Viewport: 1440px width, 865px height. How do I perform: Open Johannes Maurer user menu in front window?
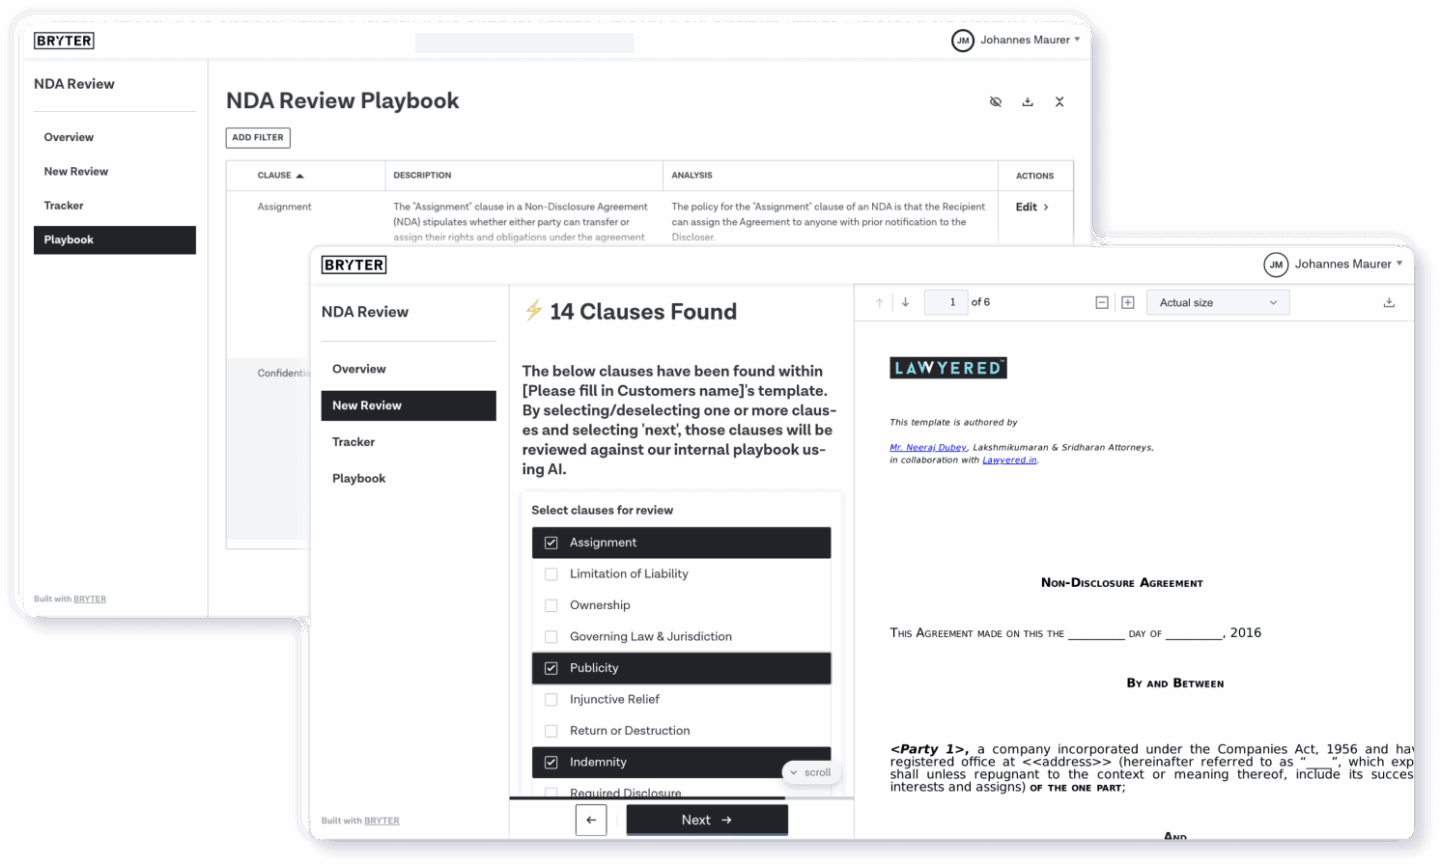click(x=1334, y=264)
